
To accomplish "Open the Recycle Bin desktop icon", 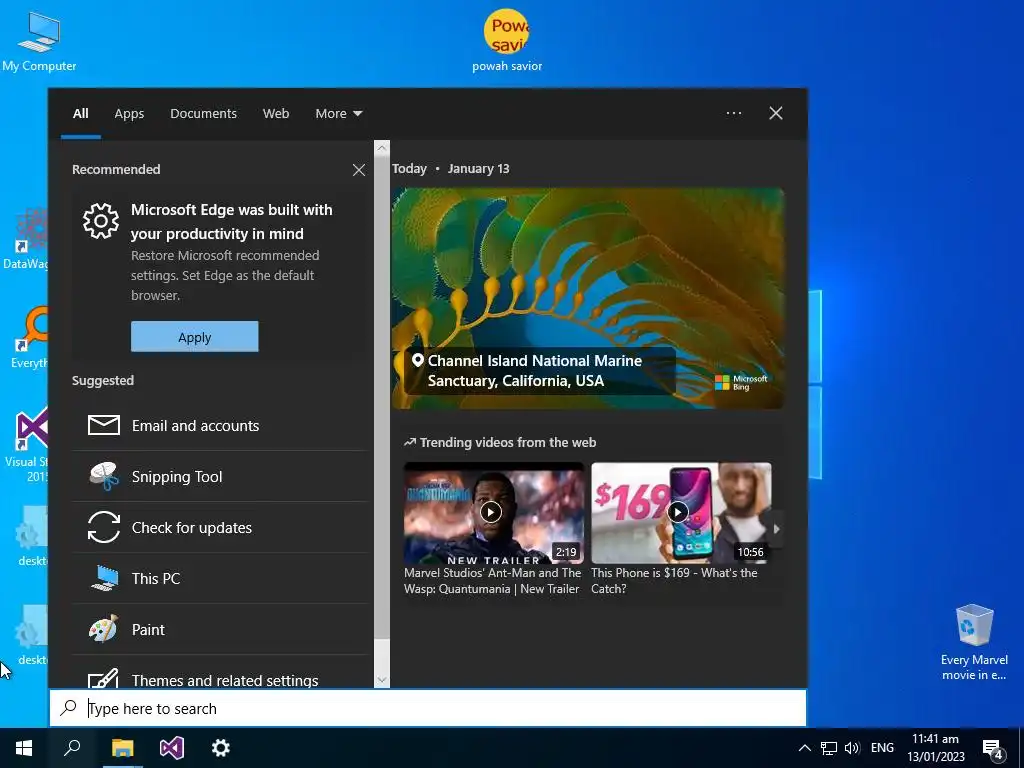I will pyautogui.click(x=974, y=642).
